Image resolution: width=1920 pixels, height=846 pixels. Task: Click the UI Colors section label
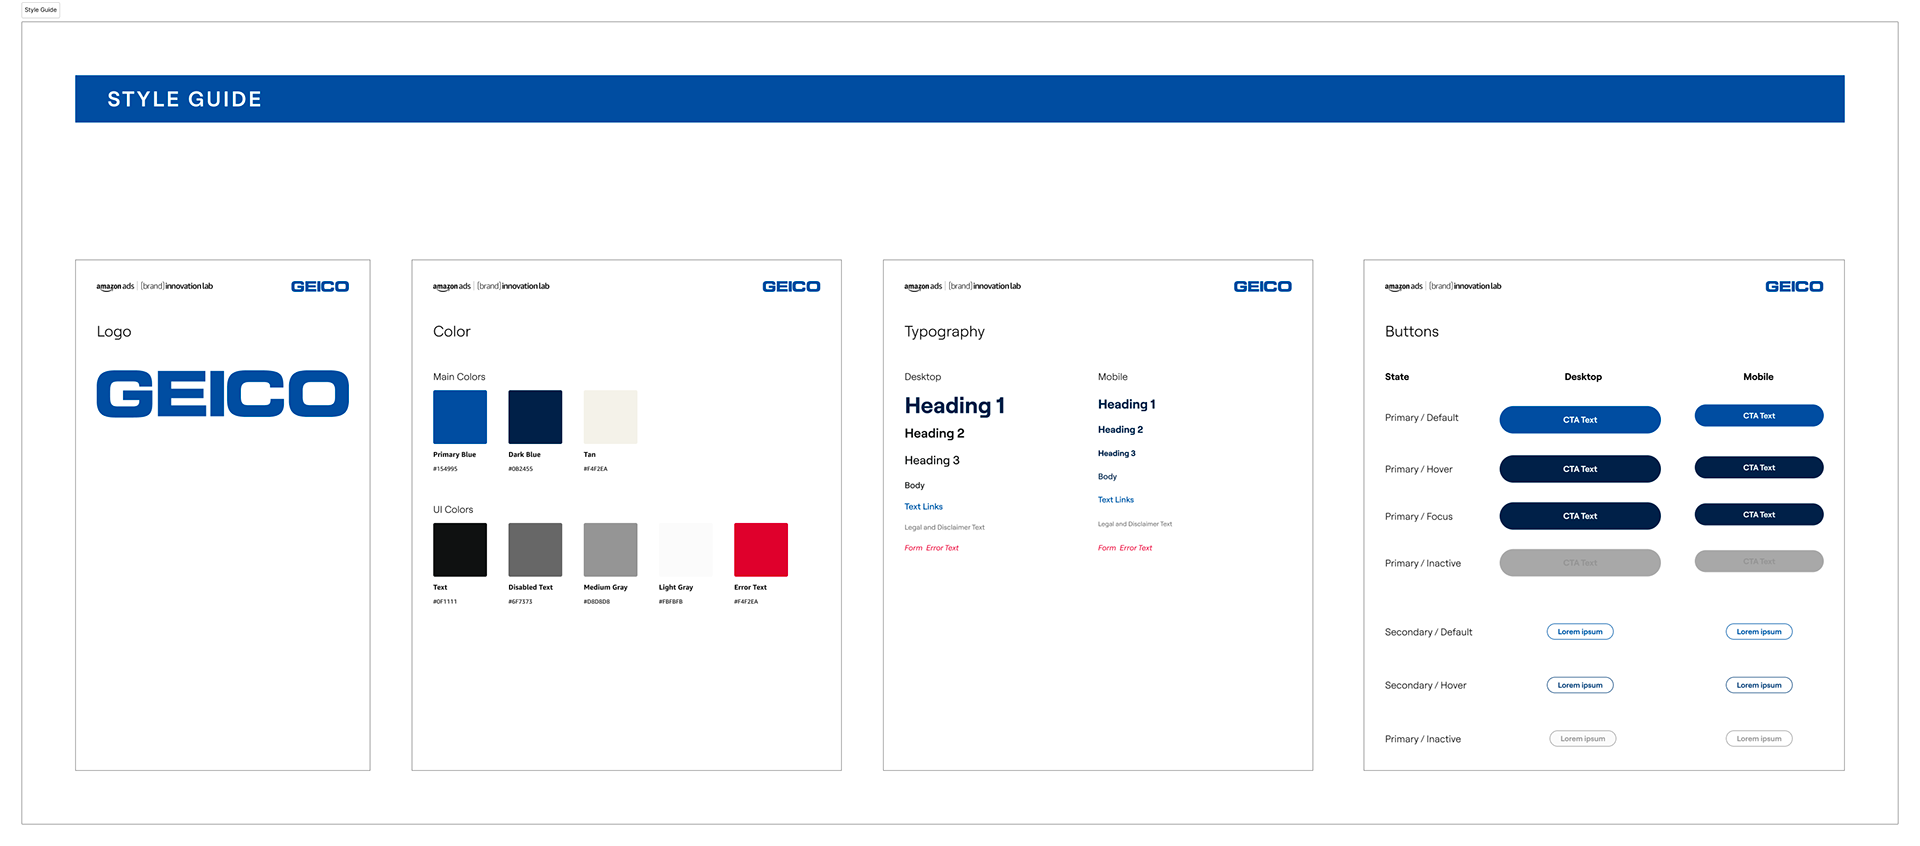(453, 510)
